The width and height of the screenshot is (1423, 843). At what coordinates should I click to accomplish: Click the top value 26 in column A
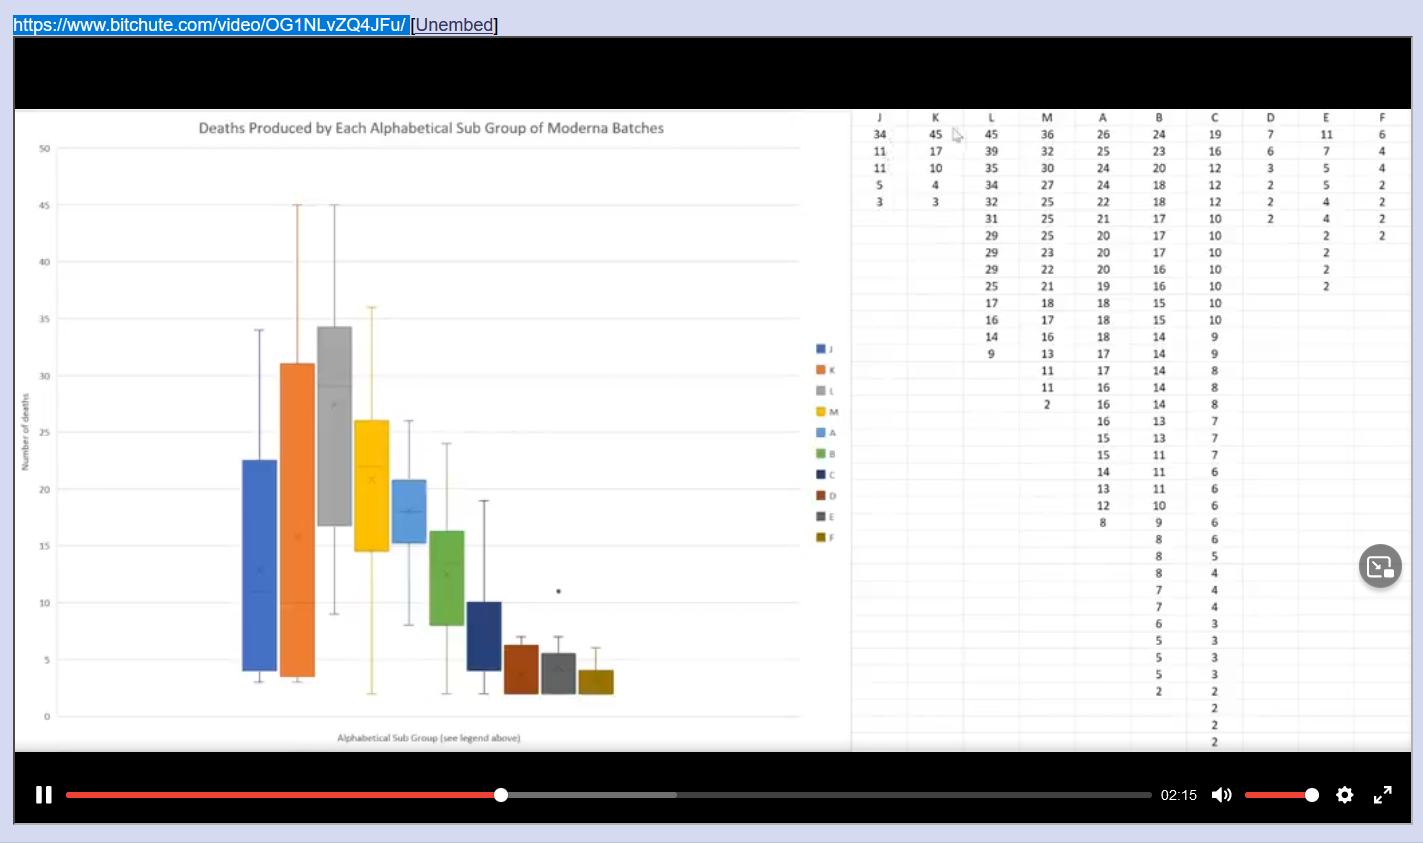pos(1103,134)
